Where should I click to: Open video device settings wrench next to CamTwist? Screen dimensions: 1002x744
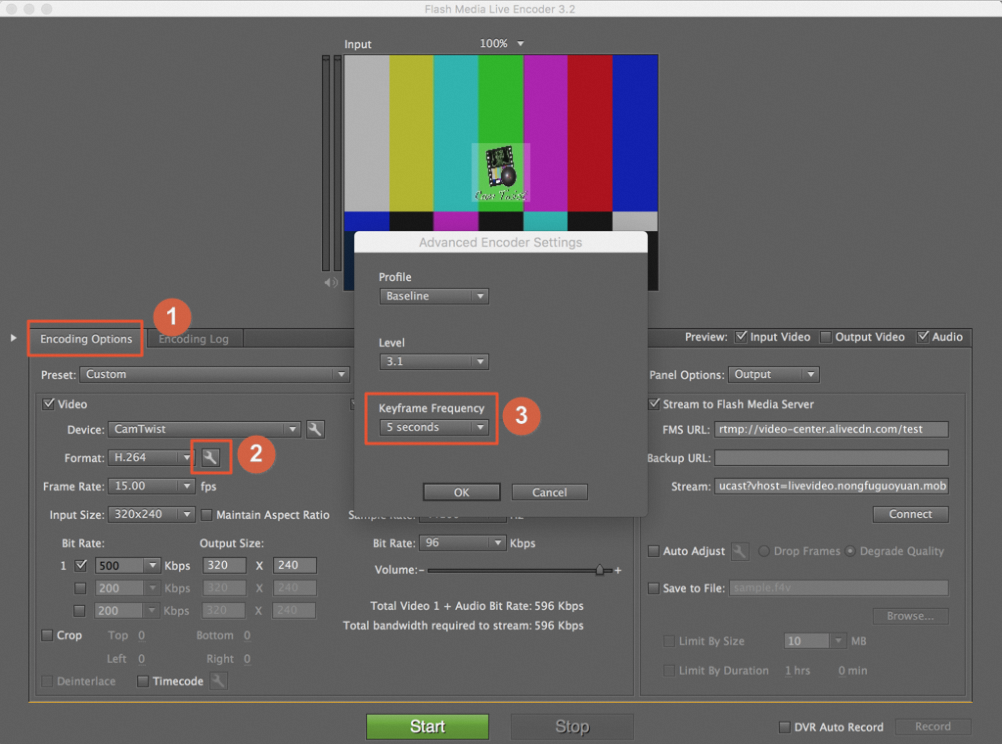(x=314, y=430)
